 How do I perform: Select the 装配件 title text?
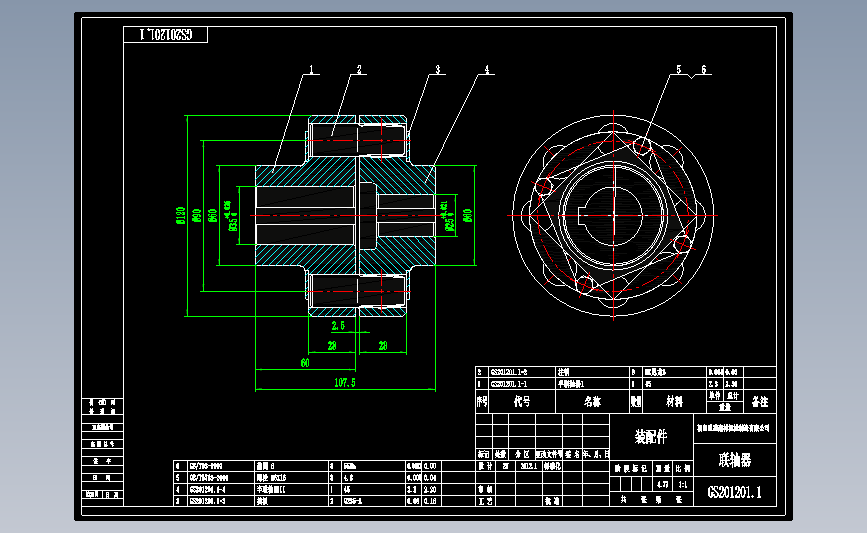(651, 437)
